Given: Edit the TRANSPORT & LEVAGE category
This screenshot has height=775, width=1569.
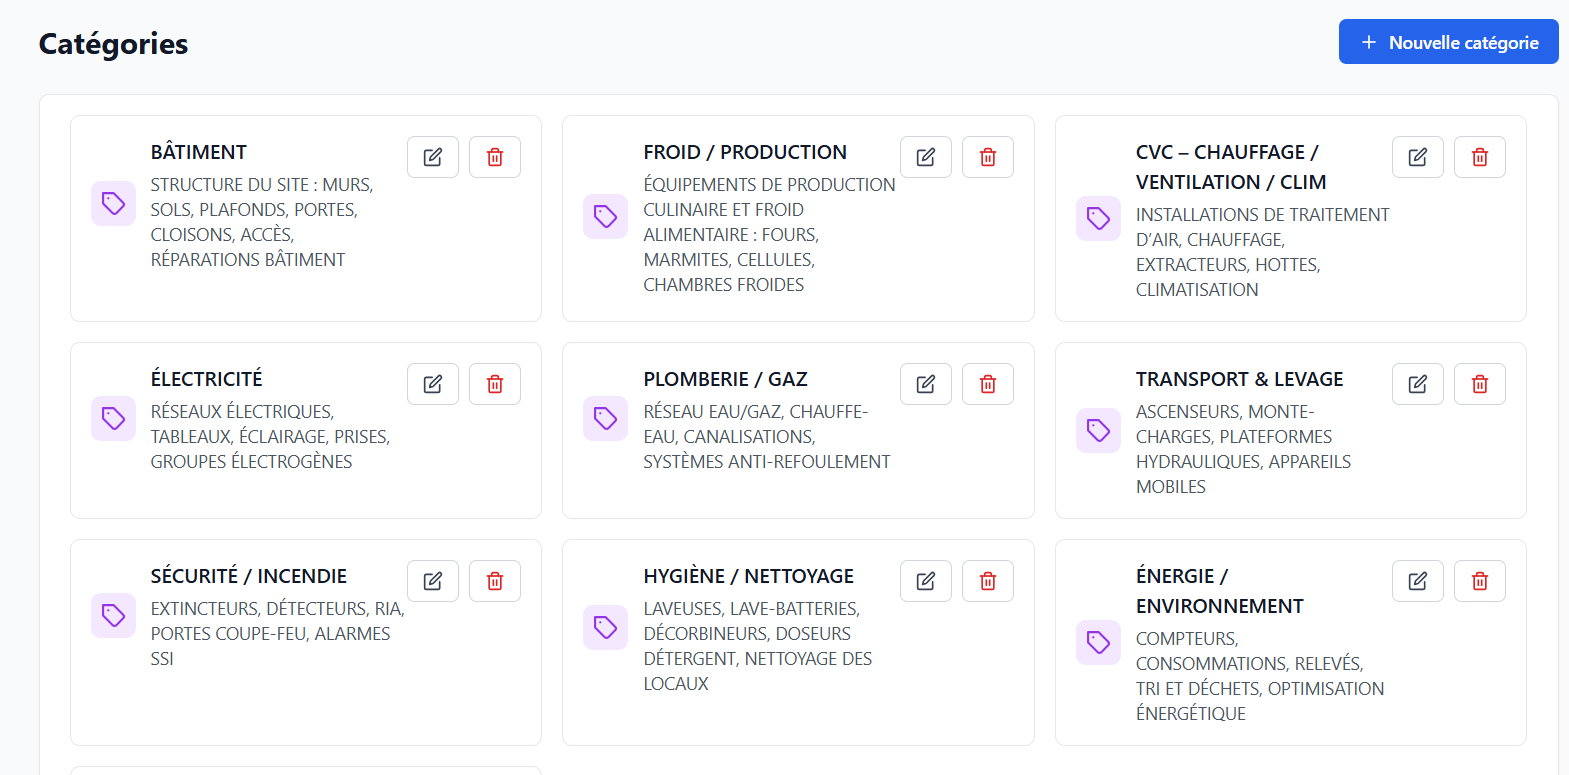Looking at the screenshot, I should 1418,384.
